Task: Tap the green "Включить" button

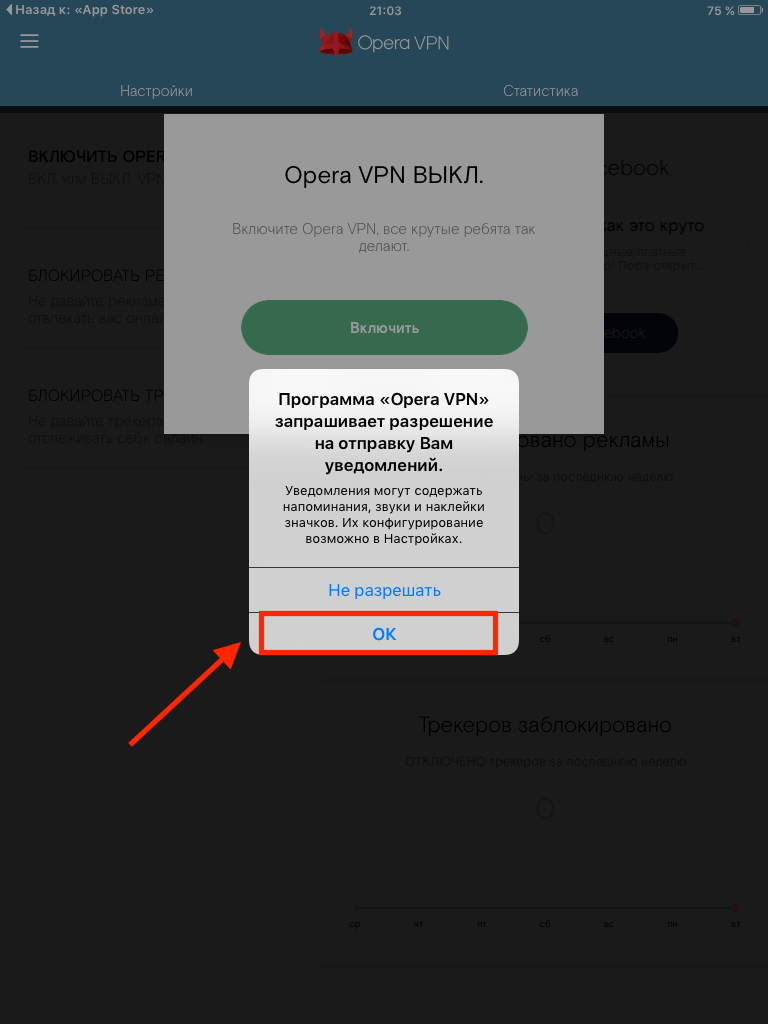Action: (384, 327)
